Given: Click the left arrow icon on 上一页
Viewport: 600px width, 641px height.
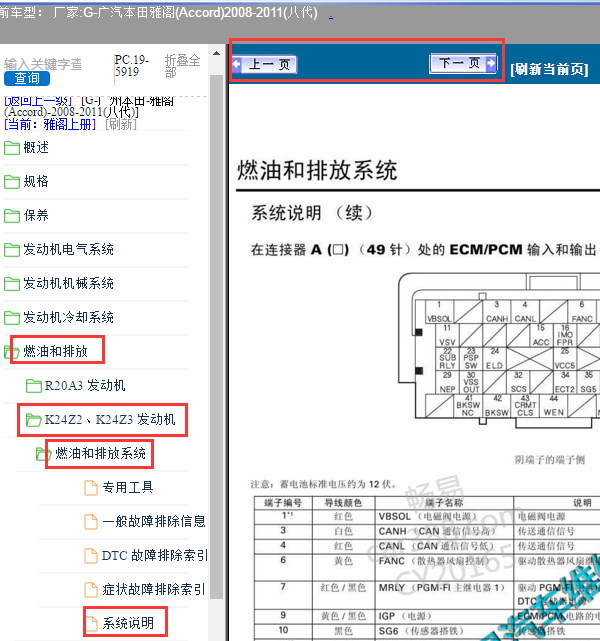Looking at the screenshot, I should (x=237, y=64).
